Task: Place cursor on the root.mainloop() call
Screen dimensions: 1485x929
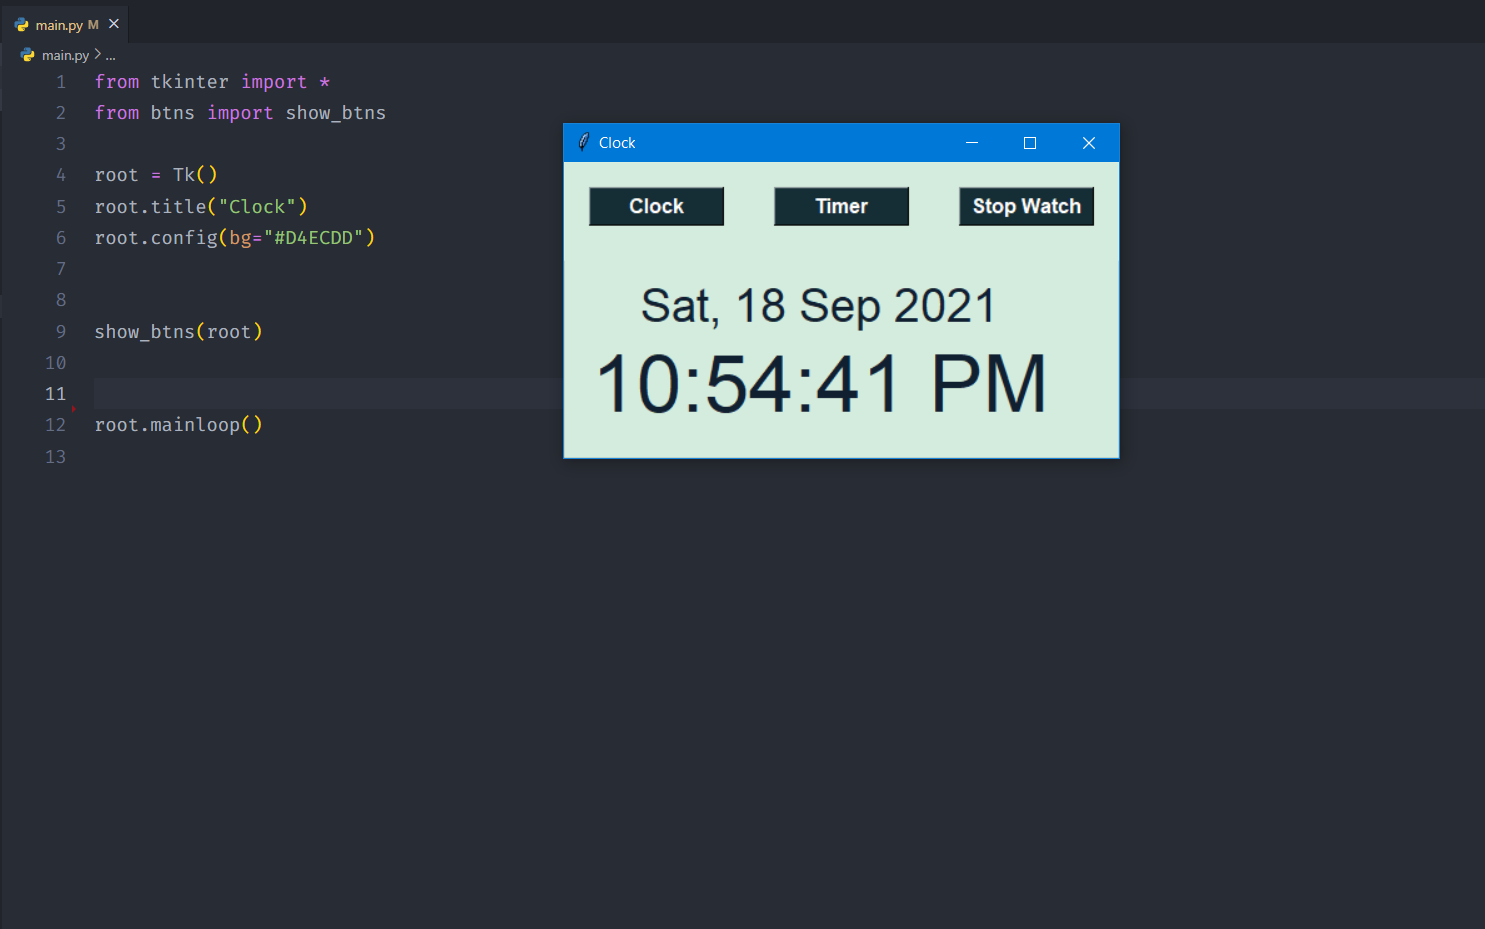Action: point(178,424)
